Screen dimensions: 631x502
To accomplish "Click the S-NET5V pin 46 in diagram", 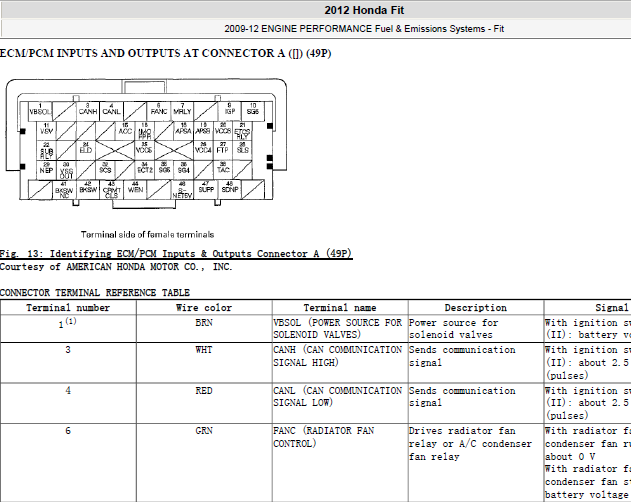I will click(182, 190).
